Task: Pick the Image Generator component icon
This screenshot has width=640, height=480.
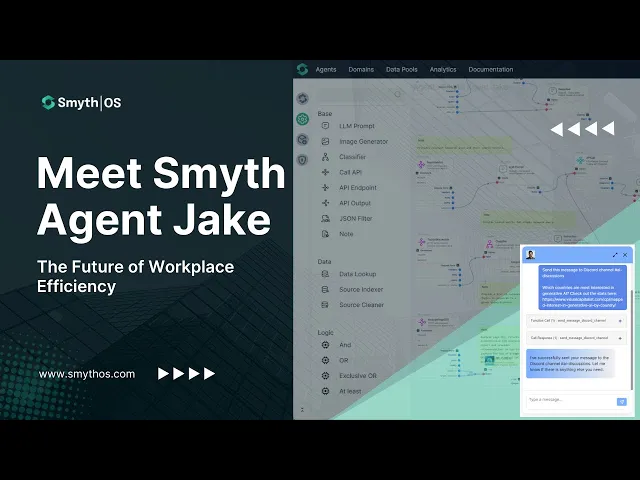Action: coord(325,141)
